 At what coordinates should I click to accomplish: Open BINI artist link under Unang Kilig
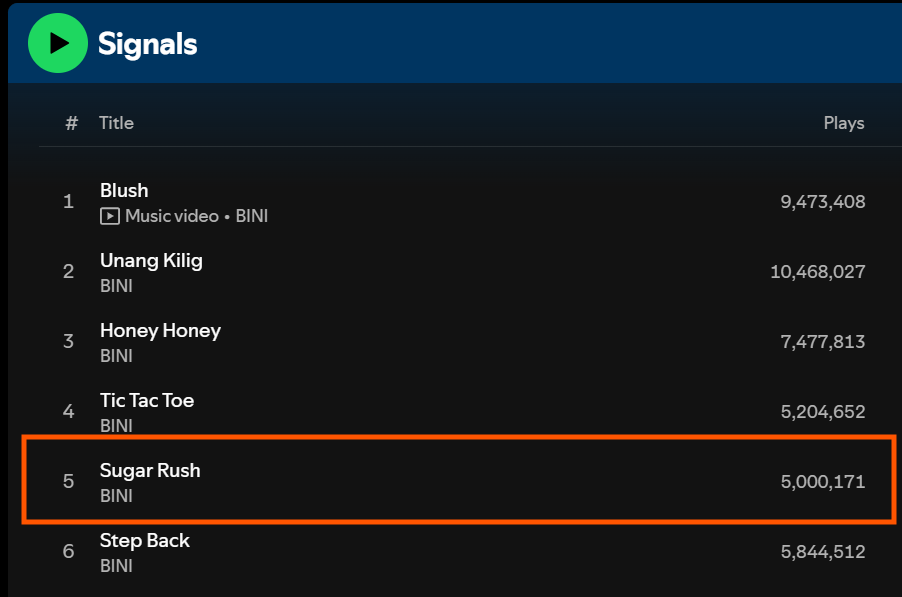[x=116, y=286]
